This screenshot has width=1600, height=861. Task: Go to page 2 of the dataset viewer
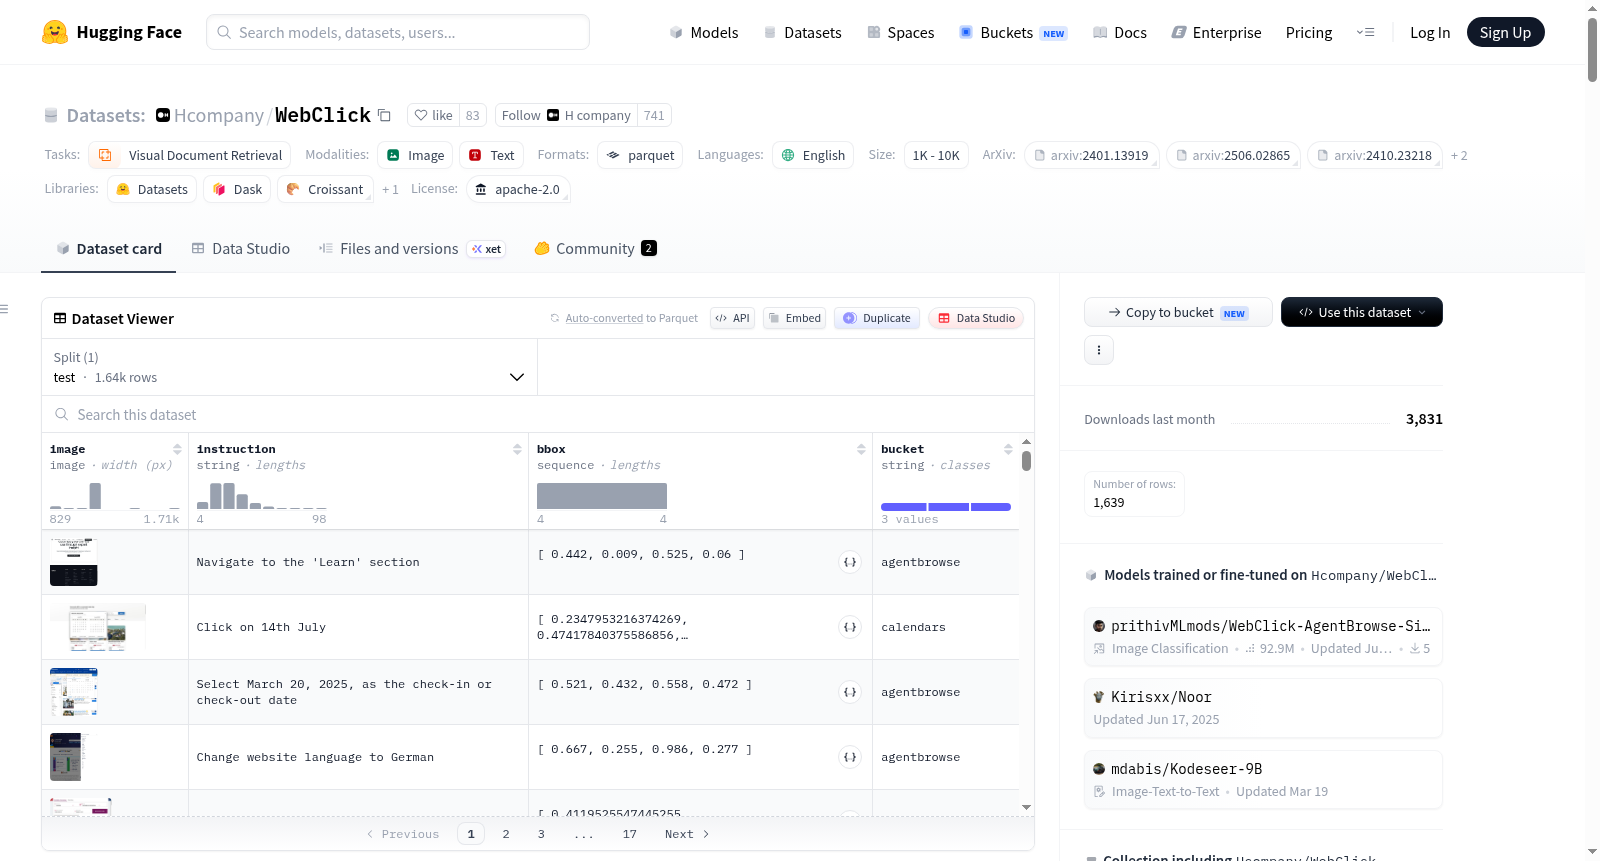[506, 834]
